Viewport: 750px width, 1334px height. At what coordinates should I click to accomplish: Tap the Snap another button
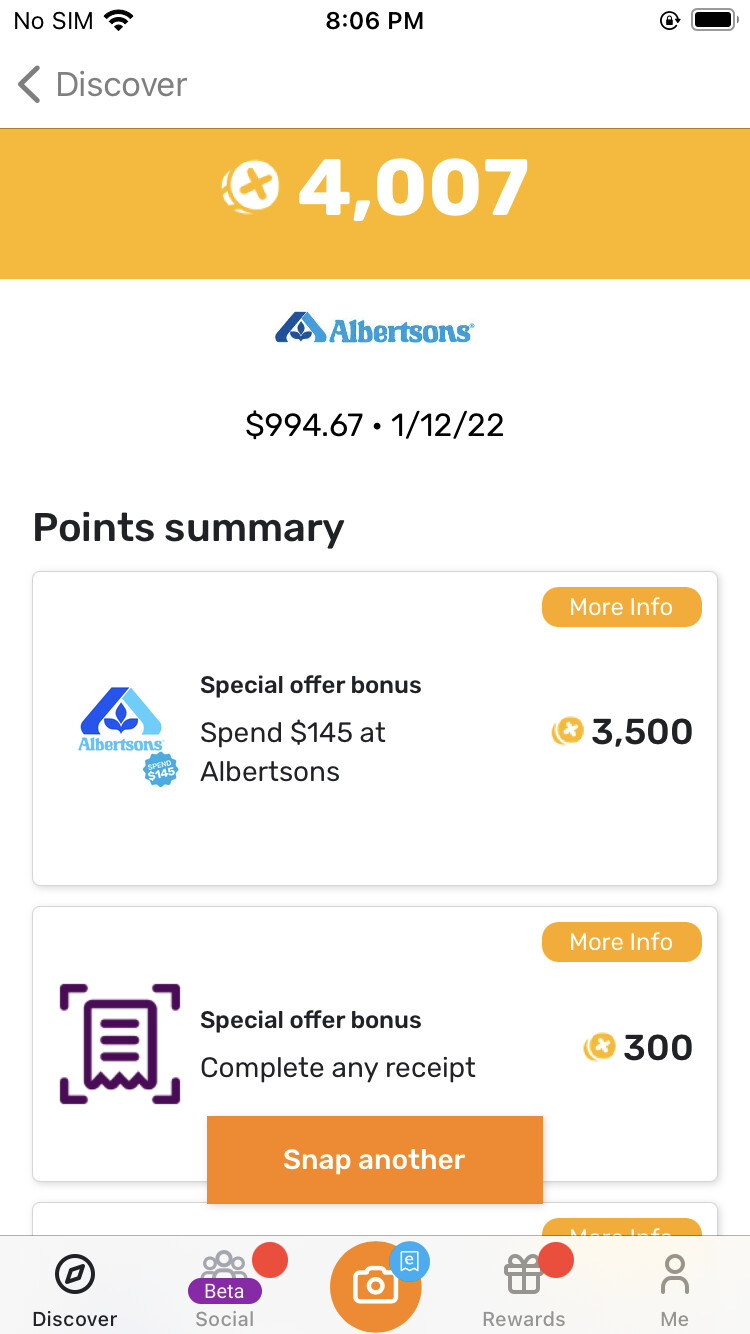[375, 1160]
